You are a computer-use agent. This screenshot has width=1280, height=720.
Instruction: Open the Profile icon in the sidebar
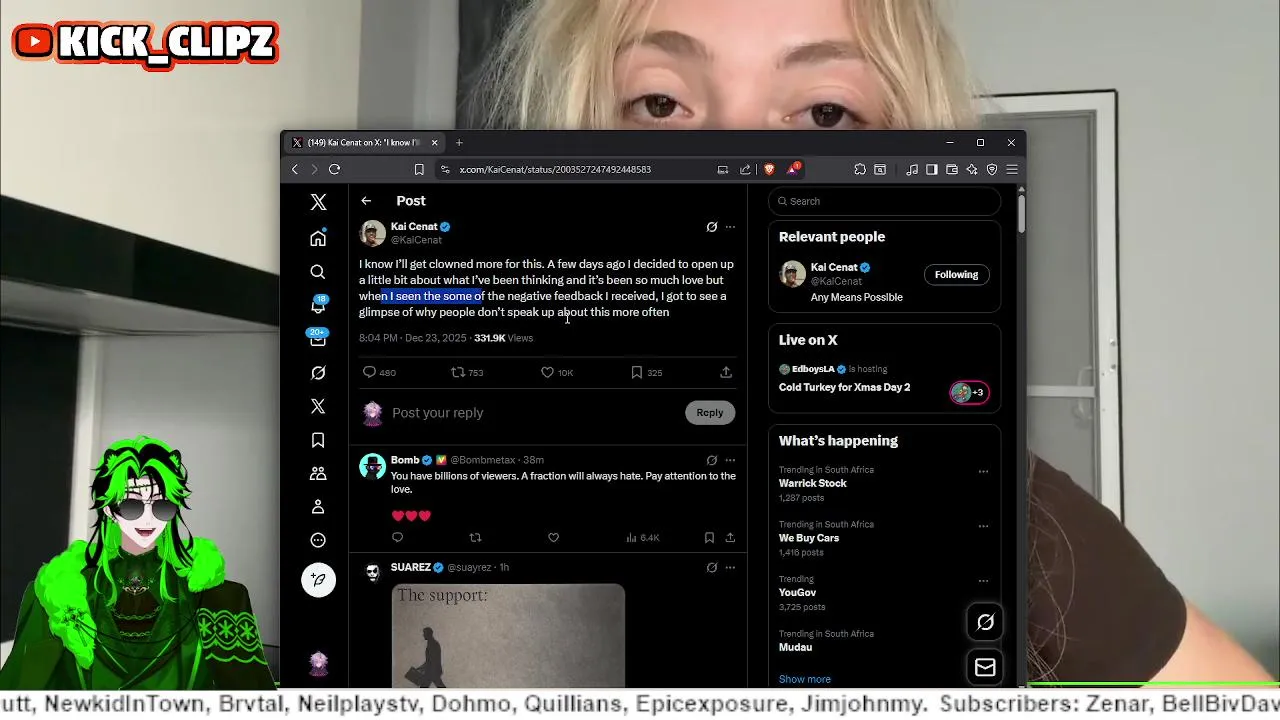(x=318, y=507)
